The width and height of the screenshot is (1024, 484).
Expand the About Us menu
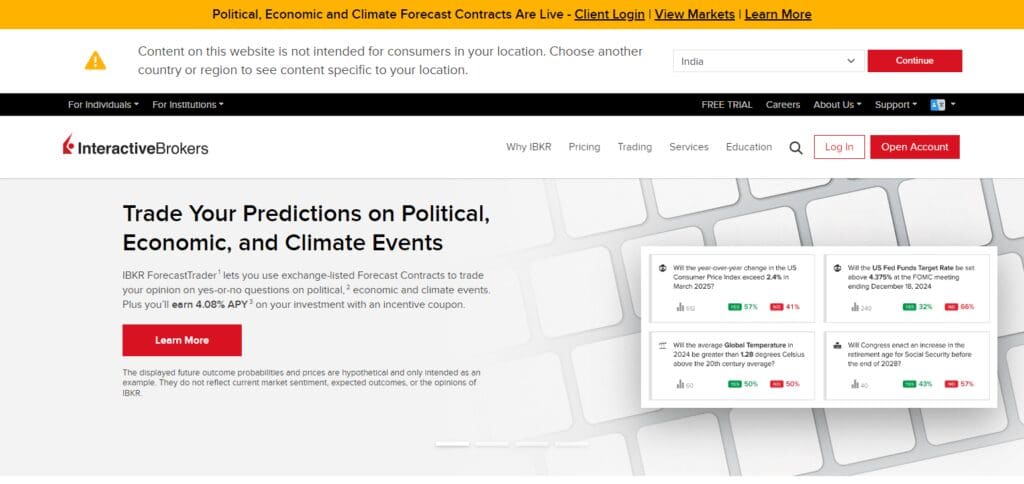(x=837, y=105)
